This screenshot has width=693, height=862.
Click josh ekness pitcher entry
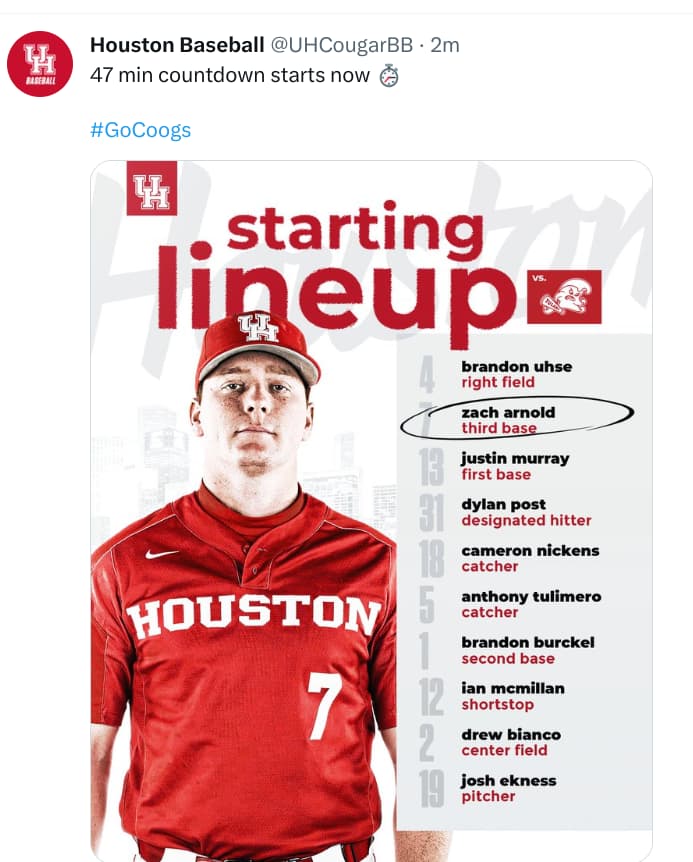pos(508,788)
